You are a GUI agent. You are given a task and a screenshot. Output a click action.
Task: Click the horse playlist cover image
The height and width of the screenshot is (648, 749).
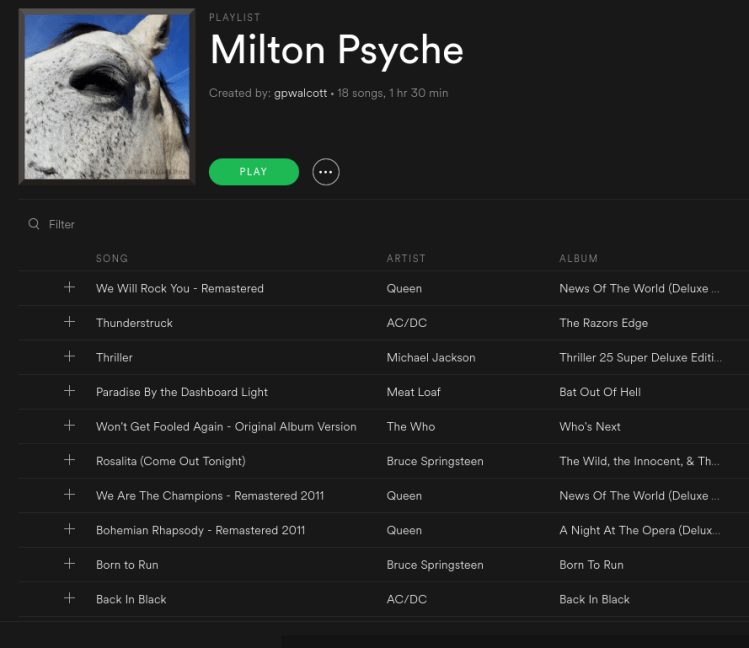tap(107, 97)
